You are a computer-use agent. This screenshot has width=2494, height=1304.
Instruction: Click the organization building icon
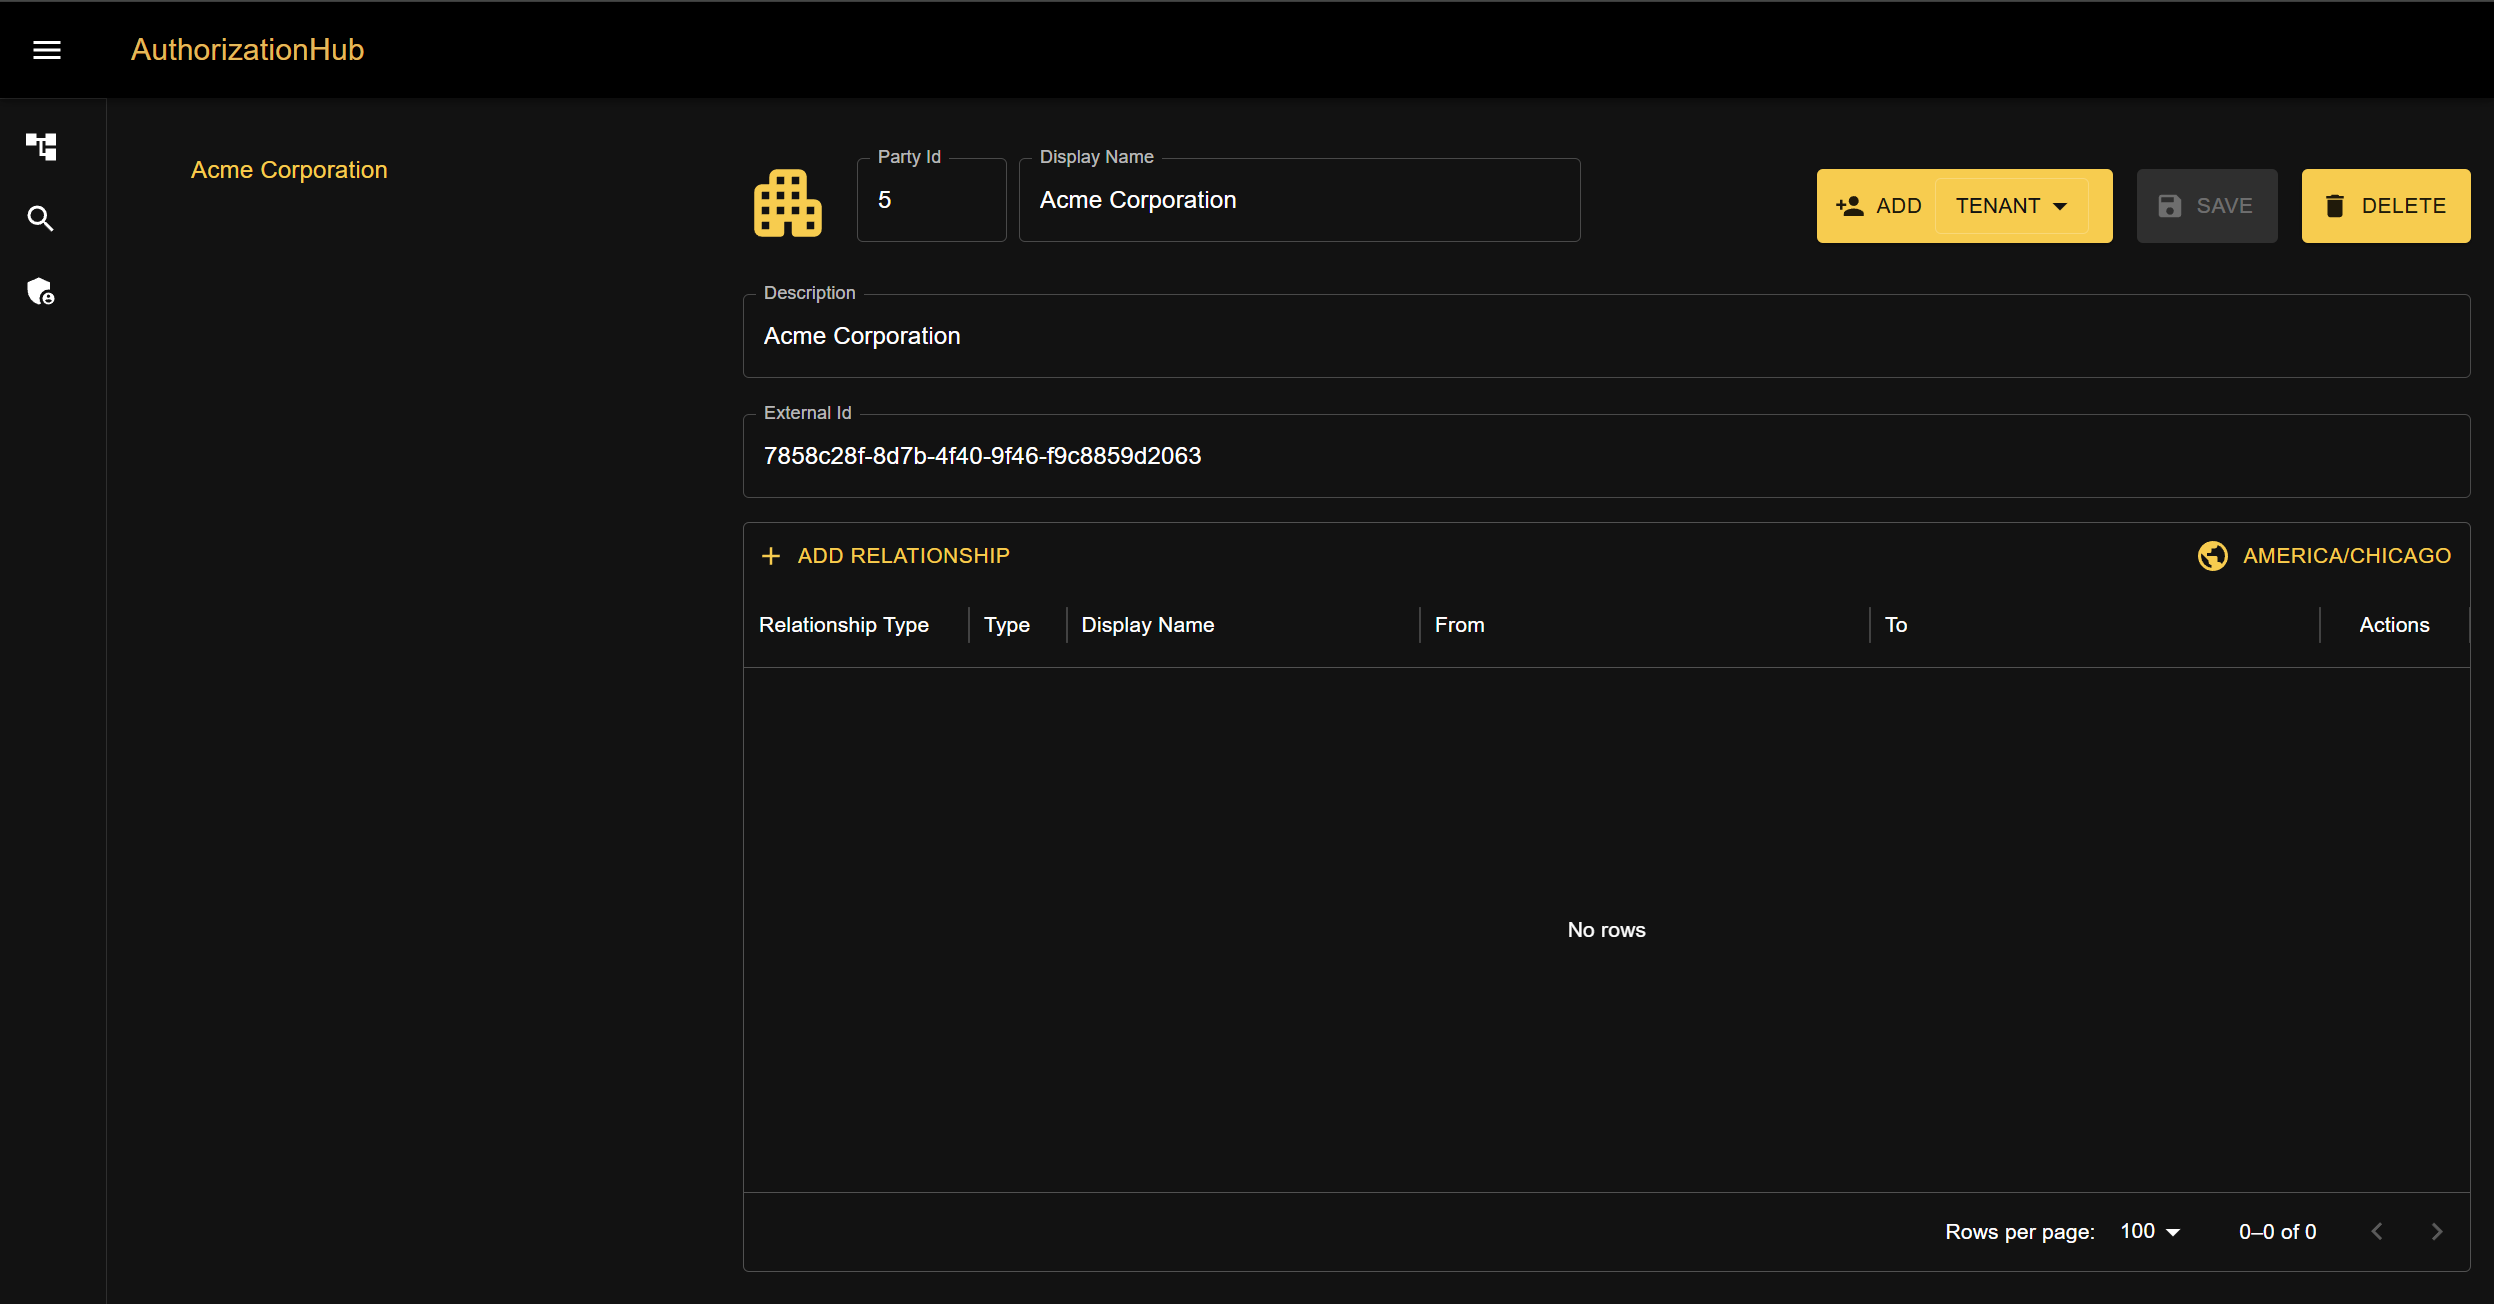(x=788, y=203)
